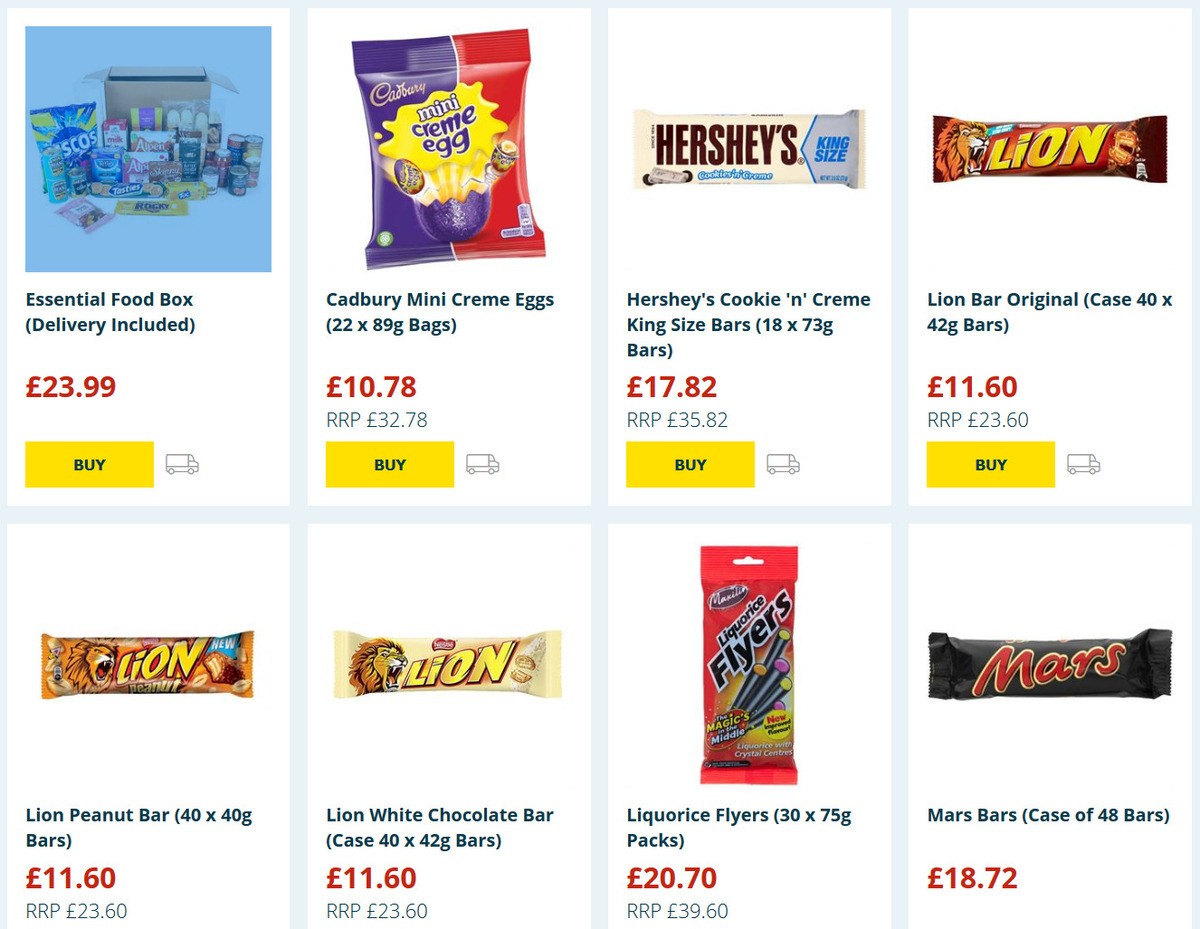Click the Lion White Chocolate Bar image
The image size is (1200, 929).
(x=448, y=663)
